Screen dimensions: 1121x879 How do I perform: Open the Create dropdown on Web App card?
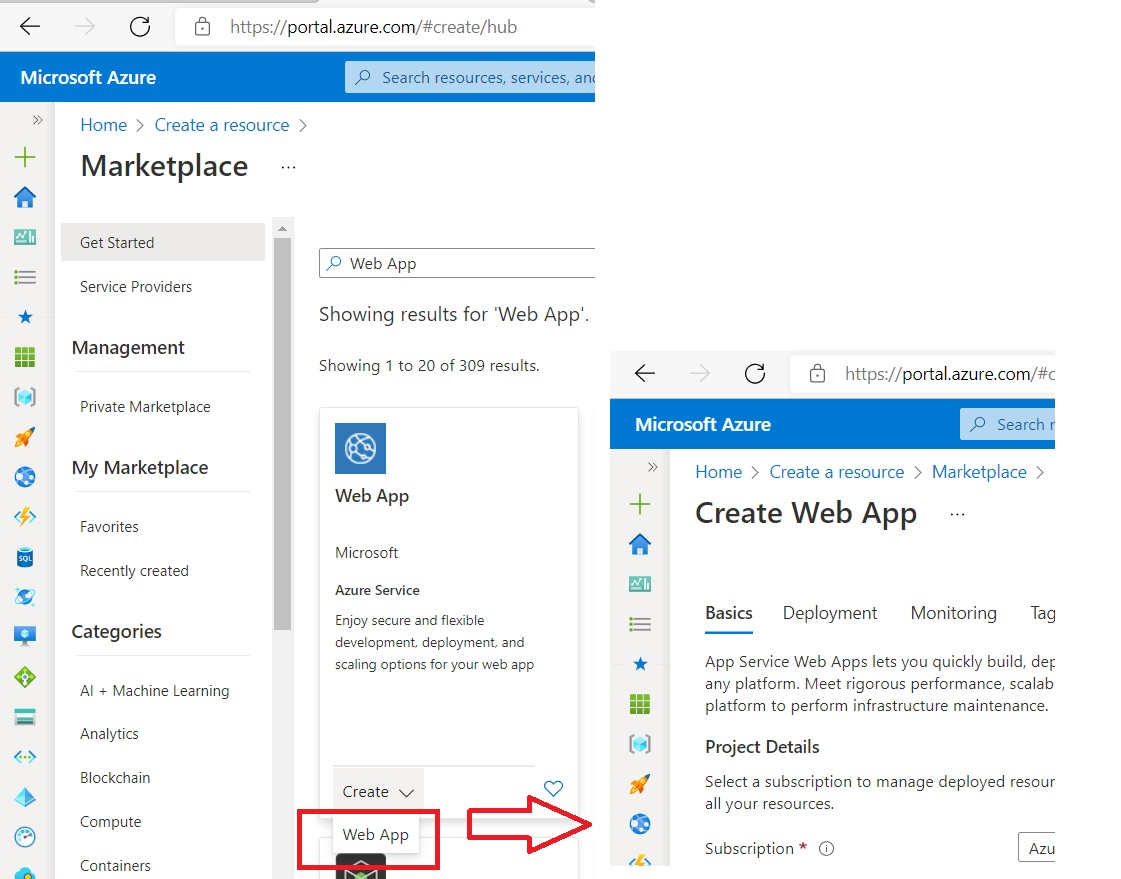[378, 792]
